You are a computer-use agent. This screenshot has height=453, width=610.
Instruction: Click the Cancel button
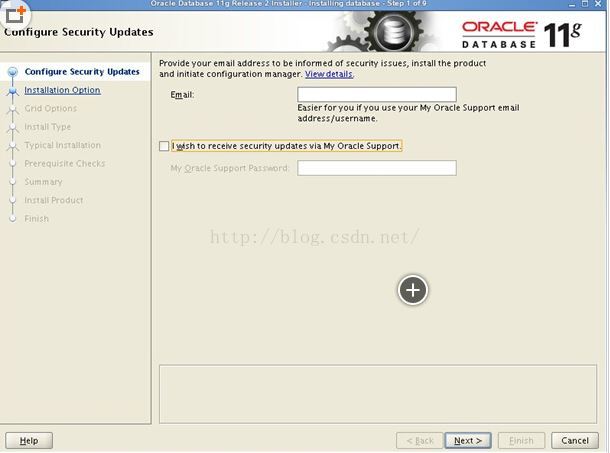(575, 441)
